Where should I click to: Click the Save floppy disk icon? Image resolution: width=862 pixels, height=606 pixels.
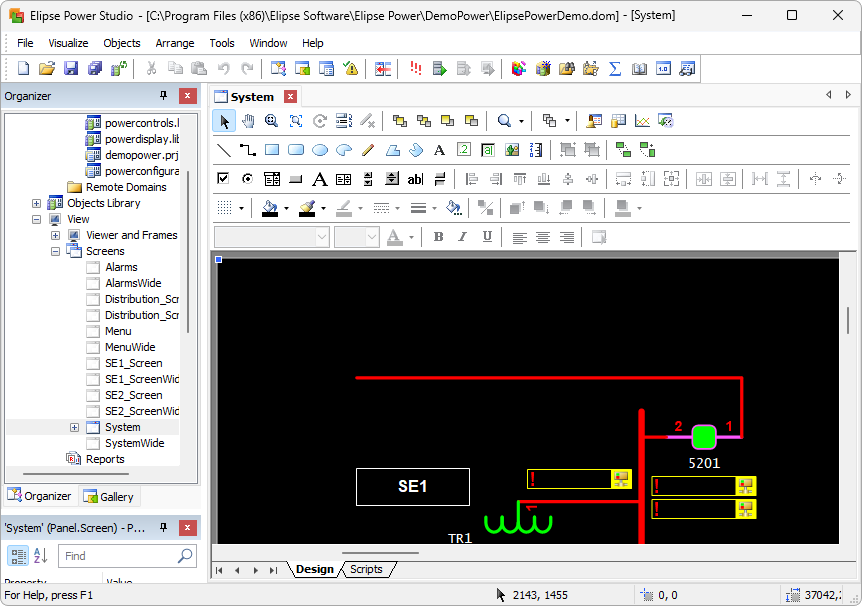coord(71,68)
